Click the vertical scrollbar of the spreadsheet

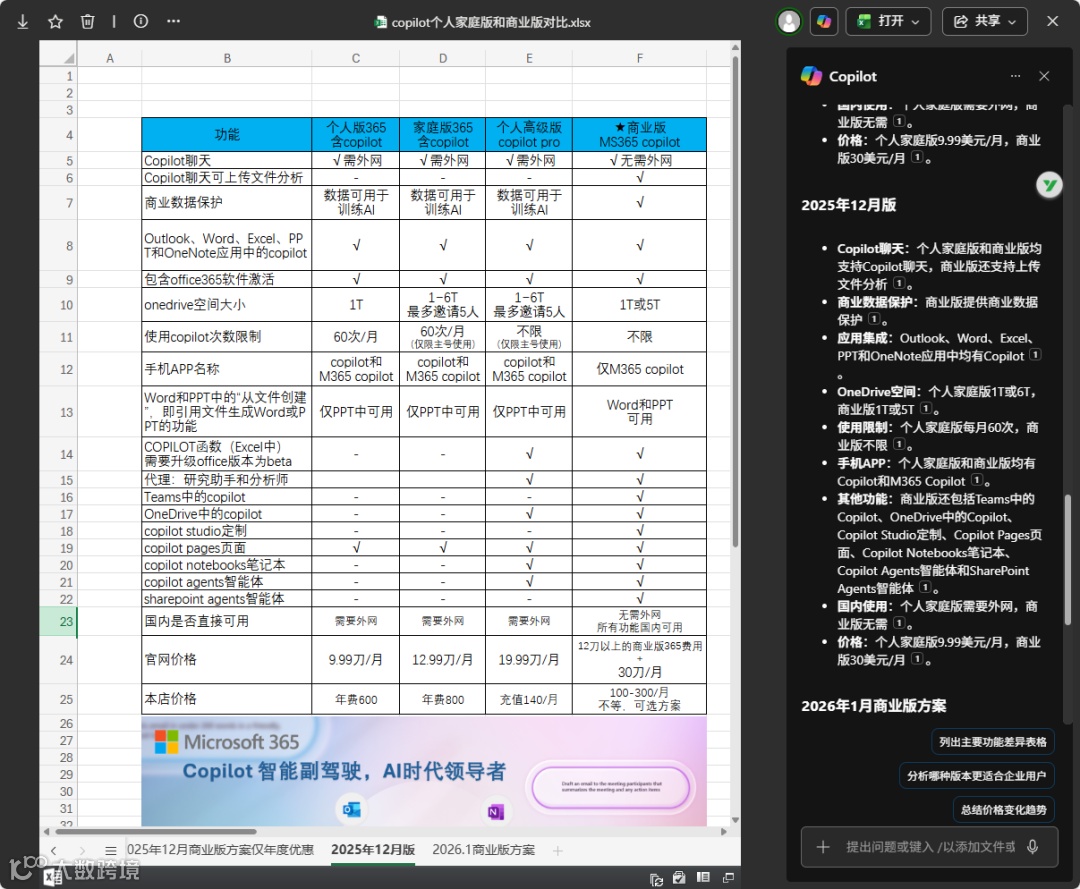(735, 300)
